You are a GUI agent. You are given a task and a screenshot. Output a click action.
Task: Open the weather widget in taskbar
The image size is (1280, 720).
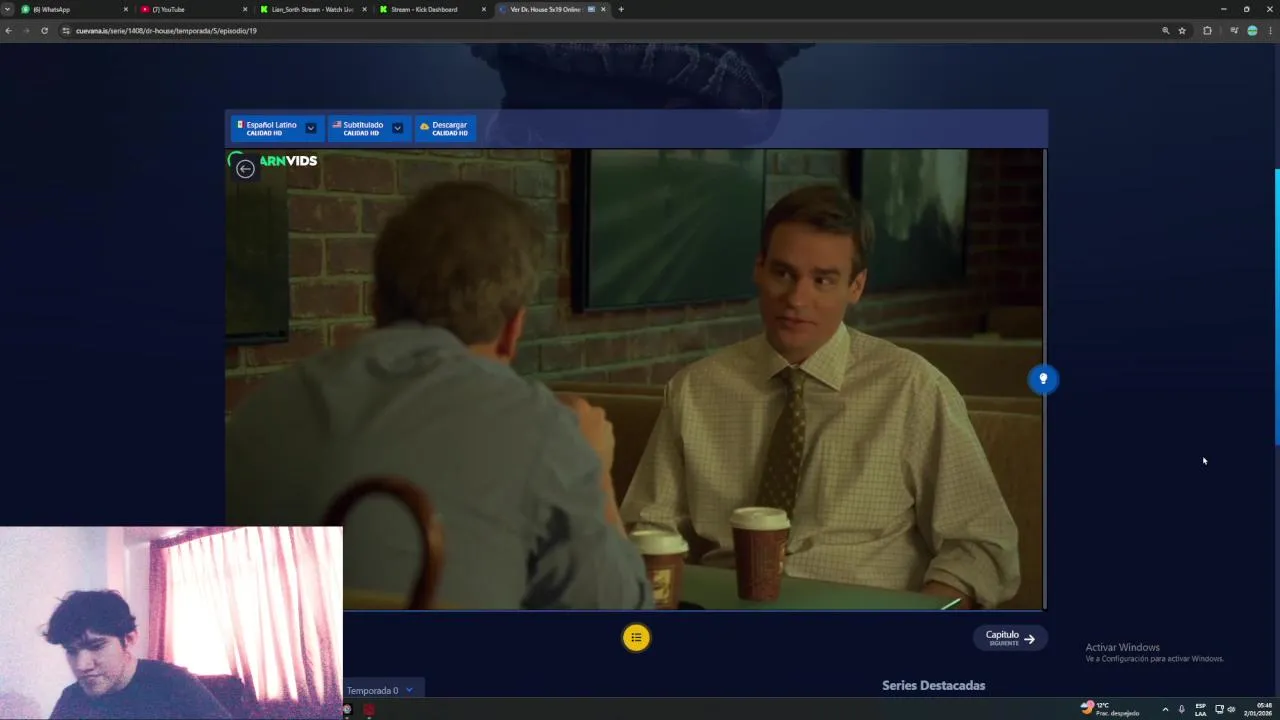coord(1109,708)
